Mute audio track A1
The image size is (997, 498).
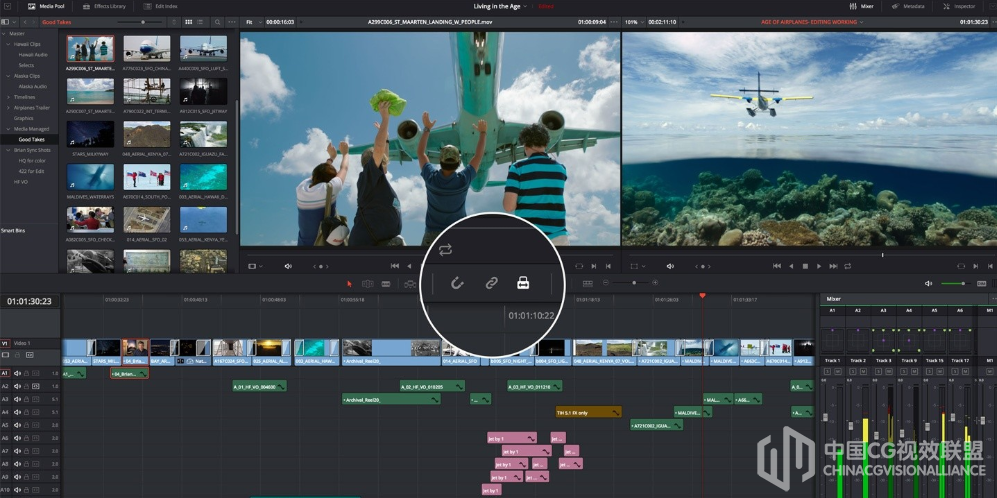click(x=18, y=373)
